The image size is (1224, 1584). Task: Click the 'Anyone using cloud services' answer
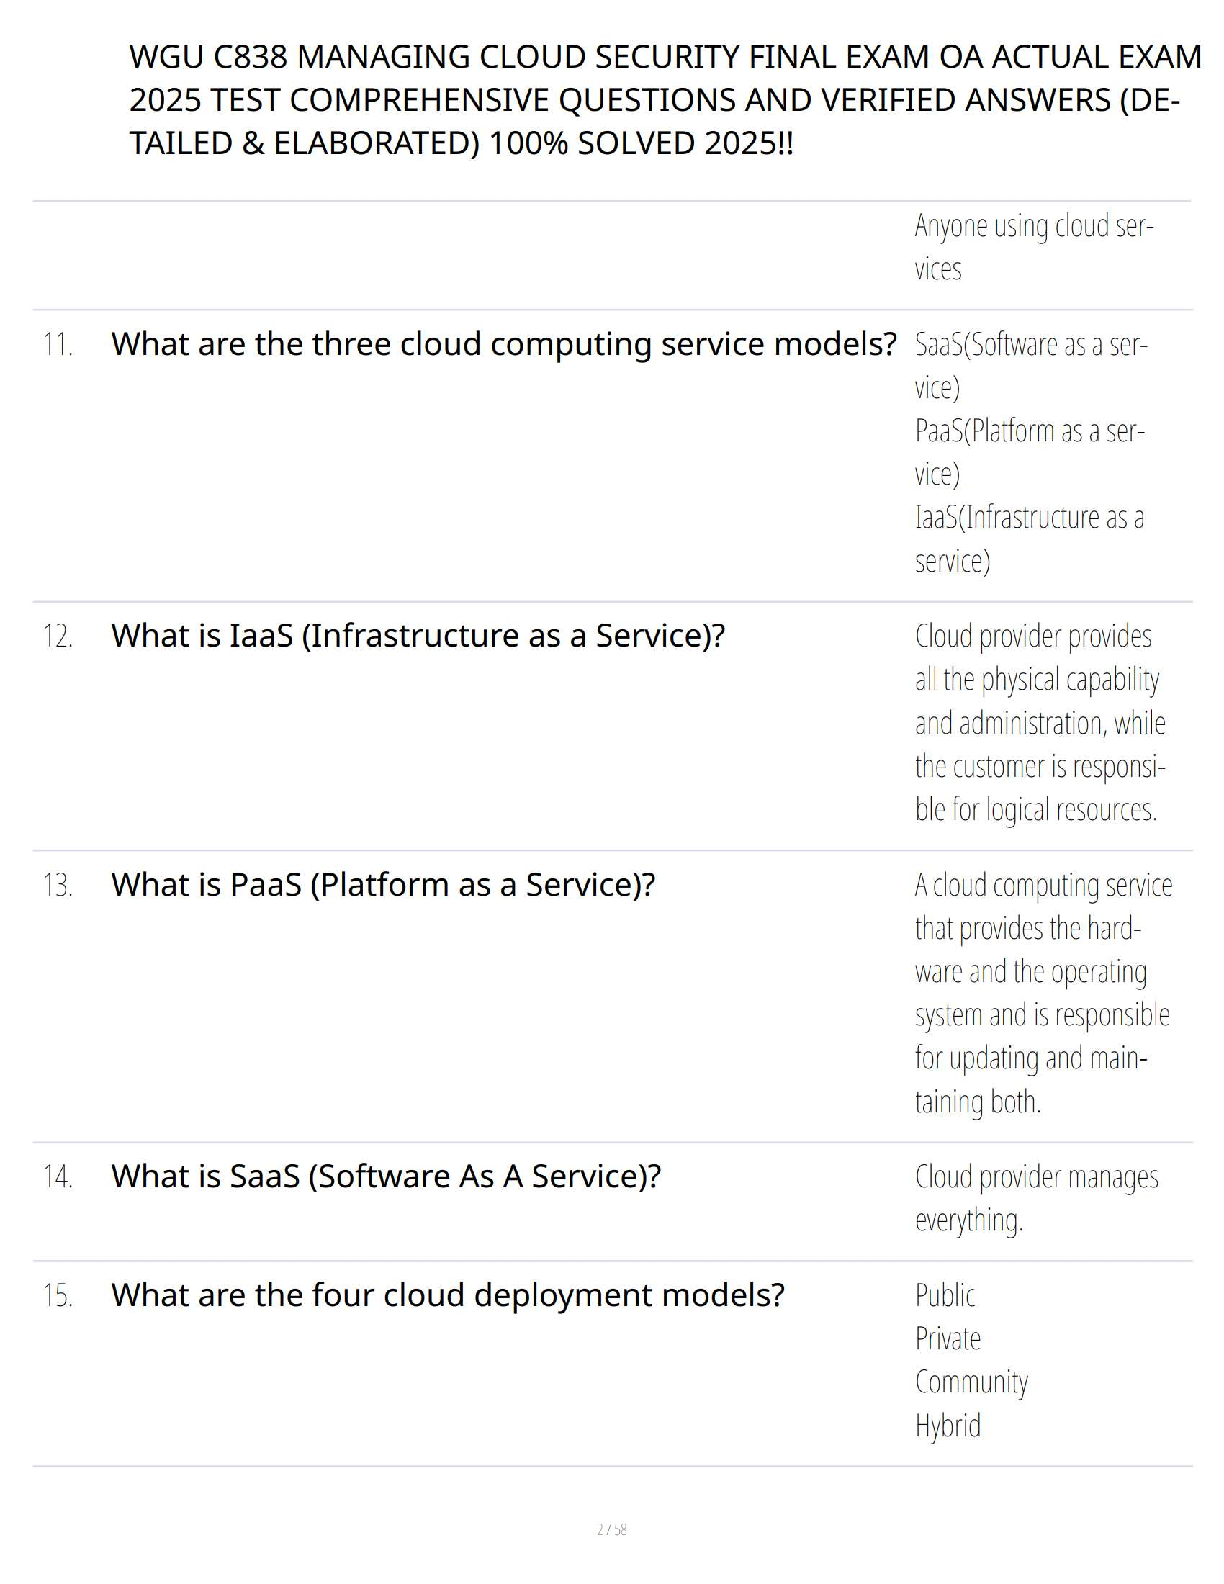1033,247
